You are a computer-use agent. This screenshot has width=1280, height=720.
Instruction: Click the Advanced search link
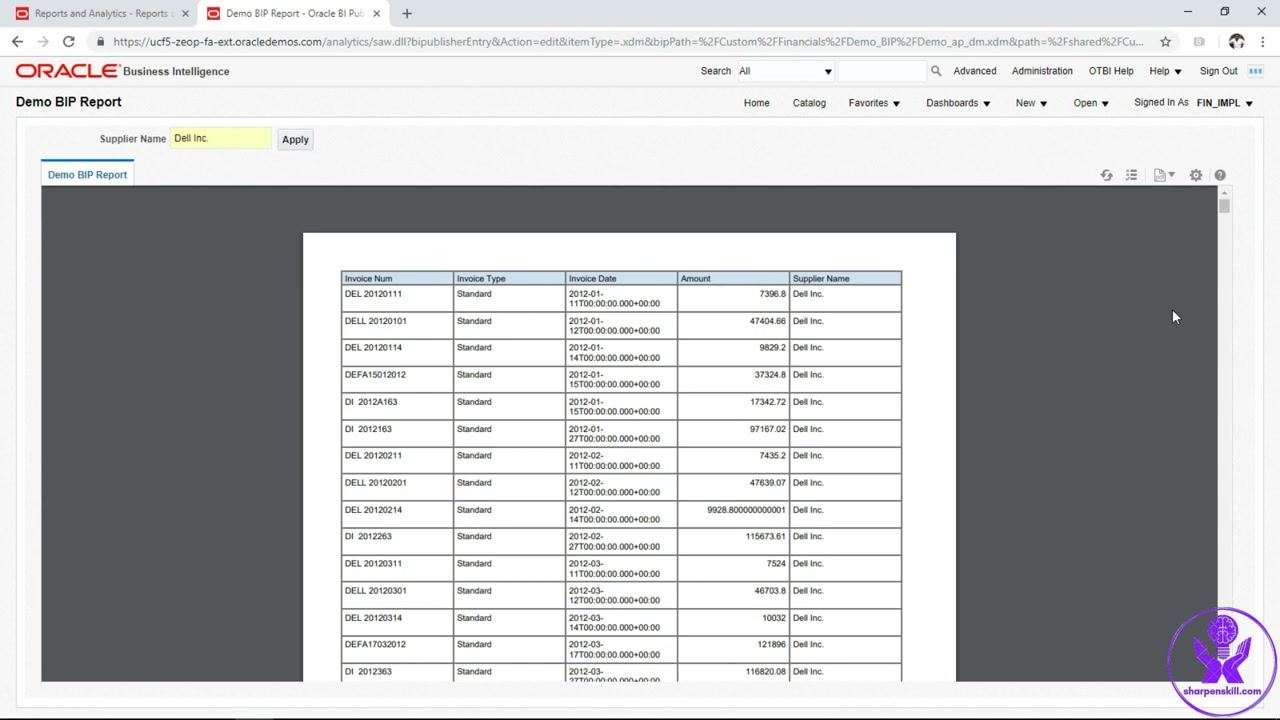974,71
